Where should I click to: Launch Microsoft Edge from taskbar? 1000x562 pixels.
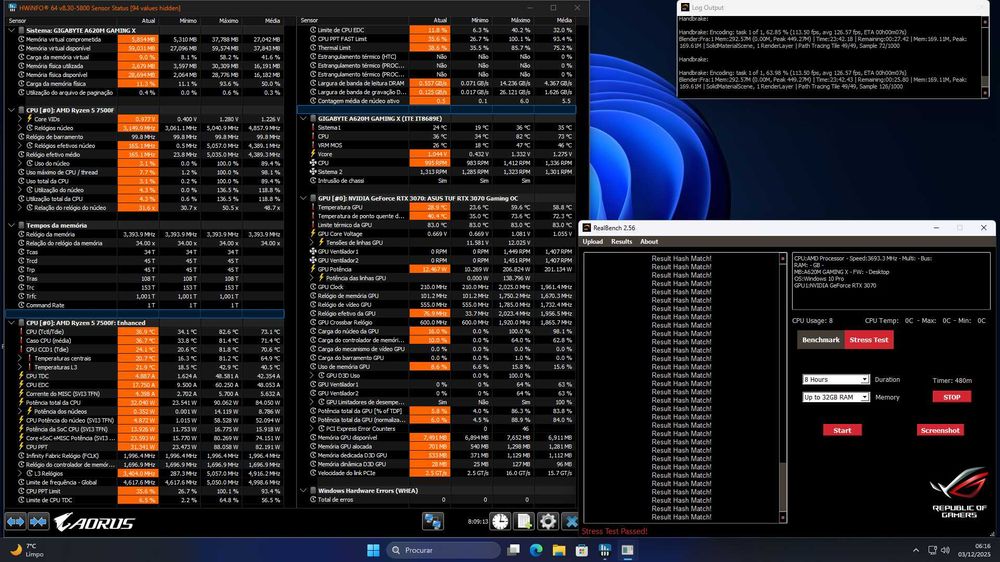[536, 550]
